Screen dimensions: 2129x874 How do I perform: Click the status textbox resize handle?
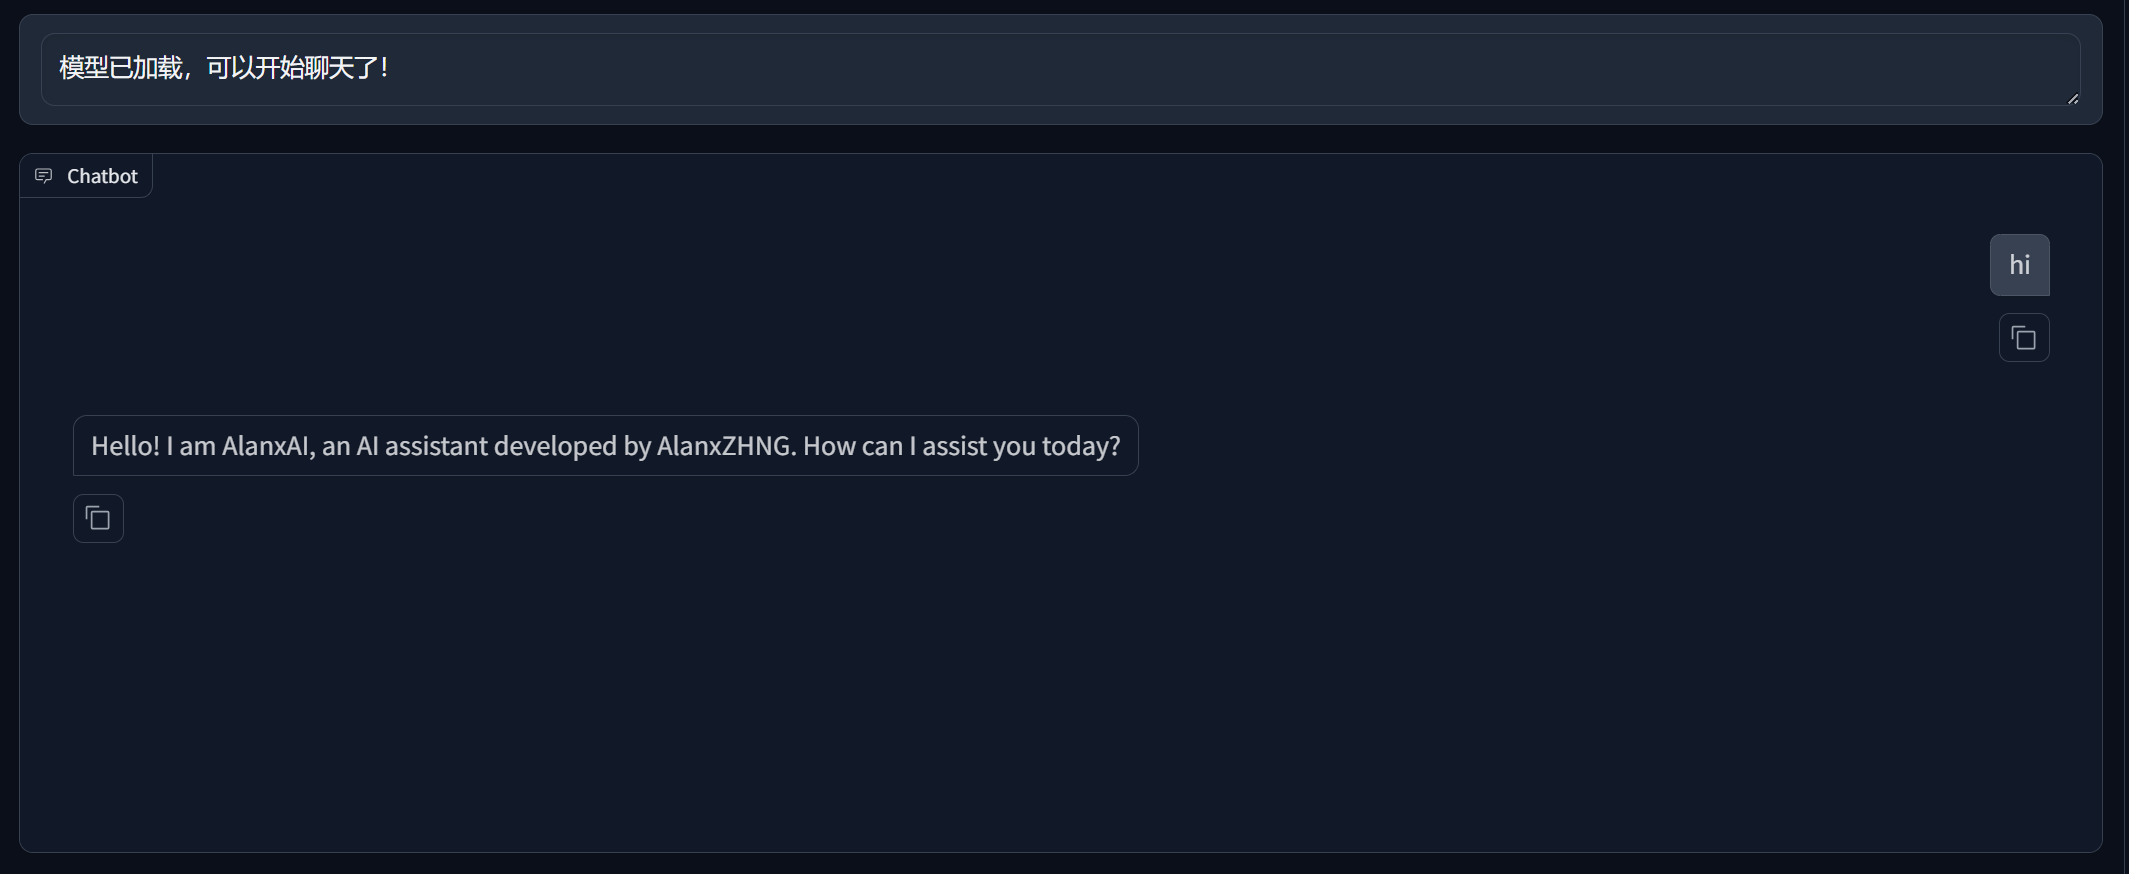(x=2072, y=98)
